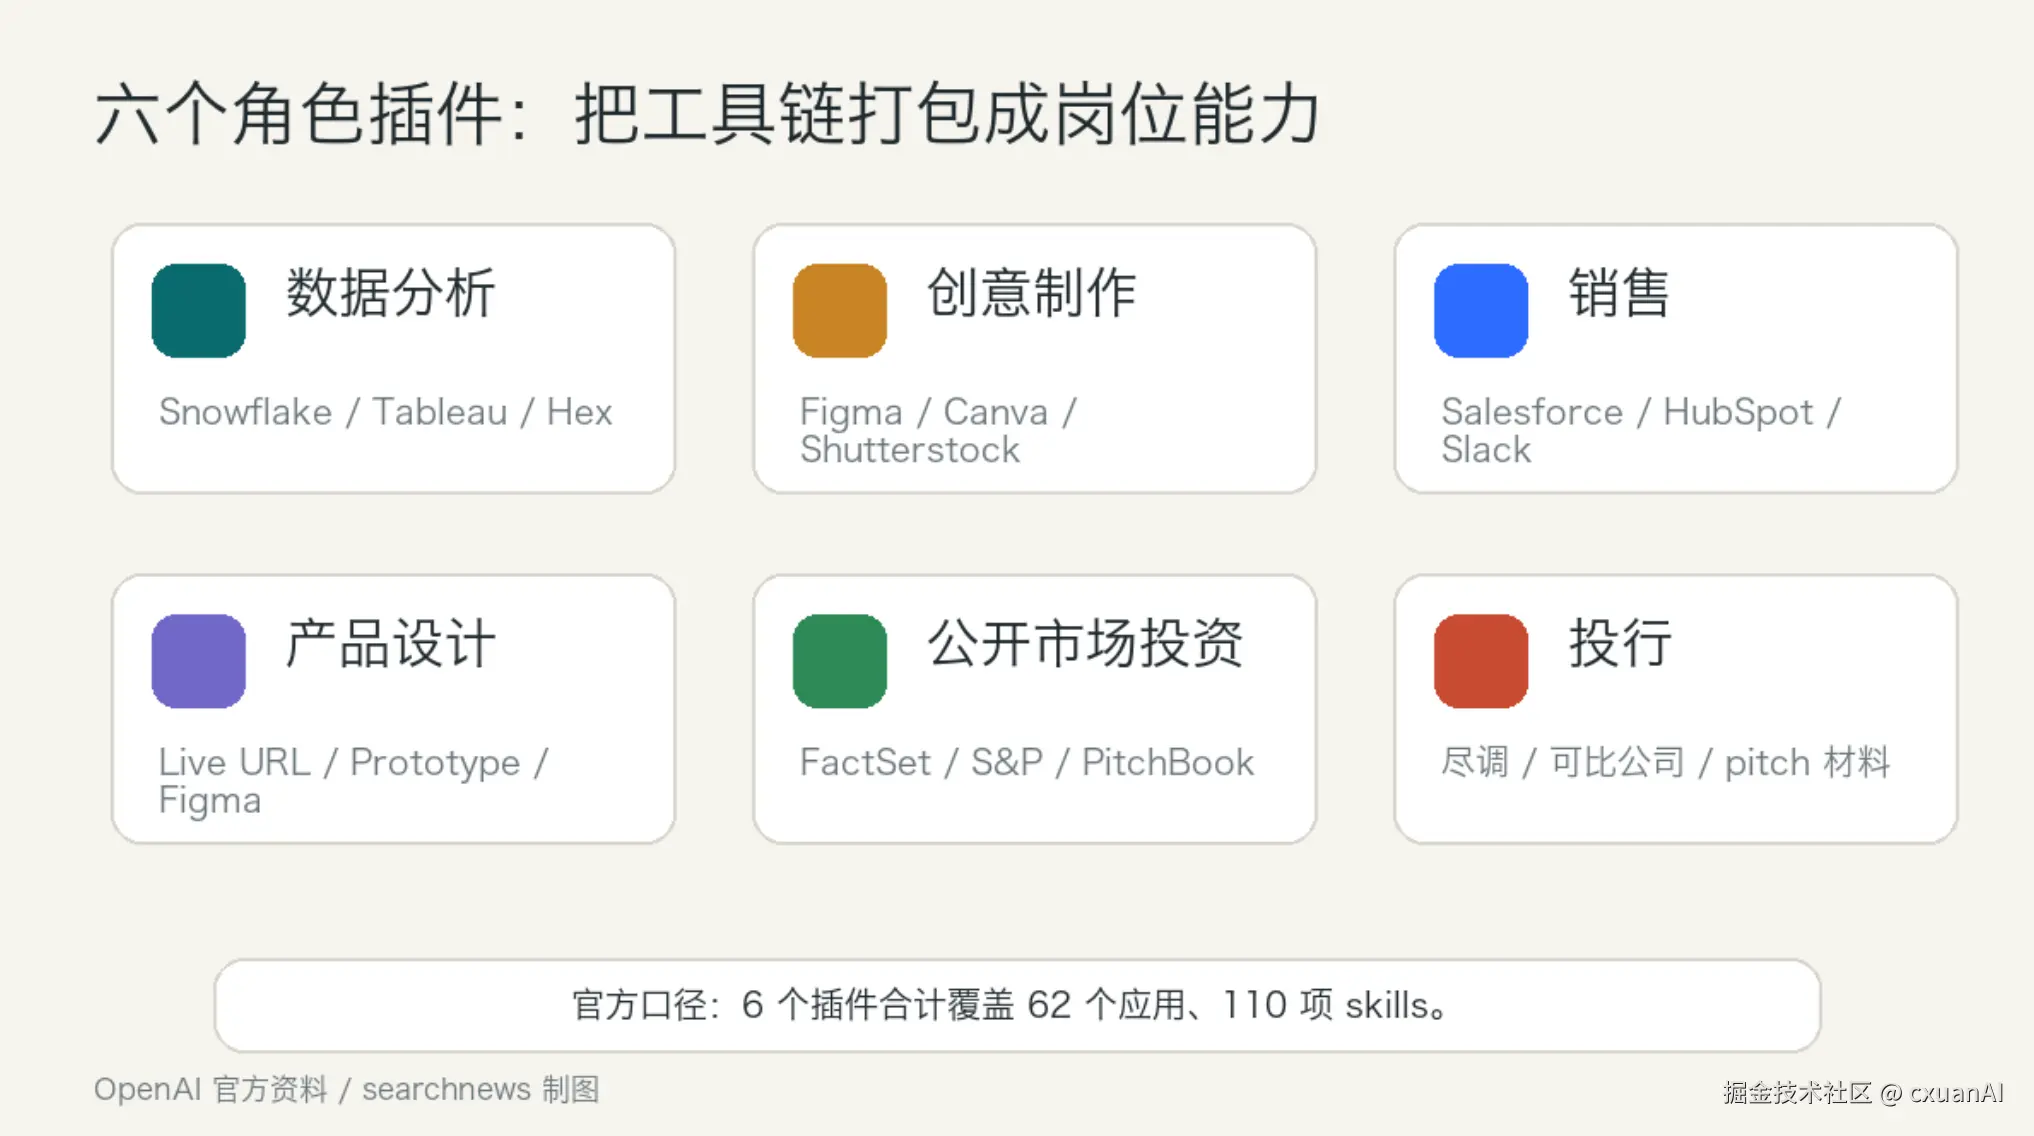Click the red icon beside 投行
This screenshot has width=2034, height=1136.
[x=1480, y=661]
